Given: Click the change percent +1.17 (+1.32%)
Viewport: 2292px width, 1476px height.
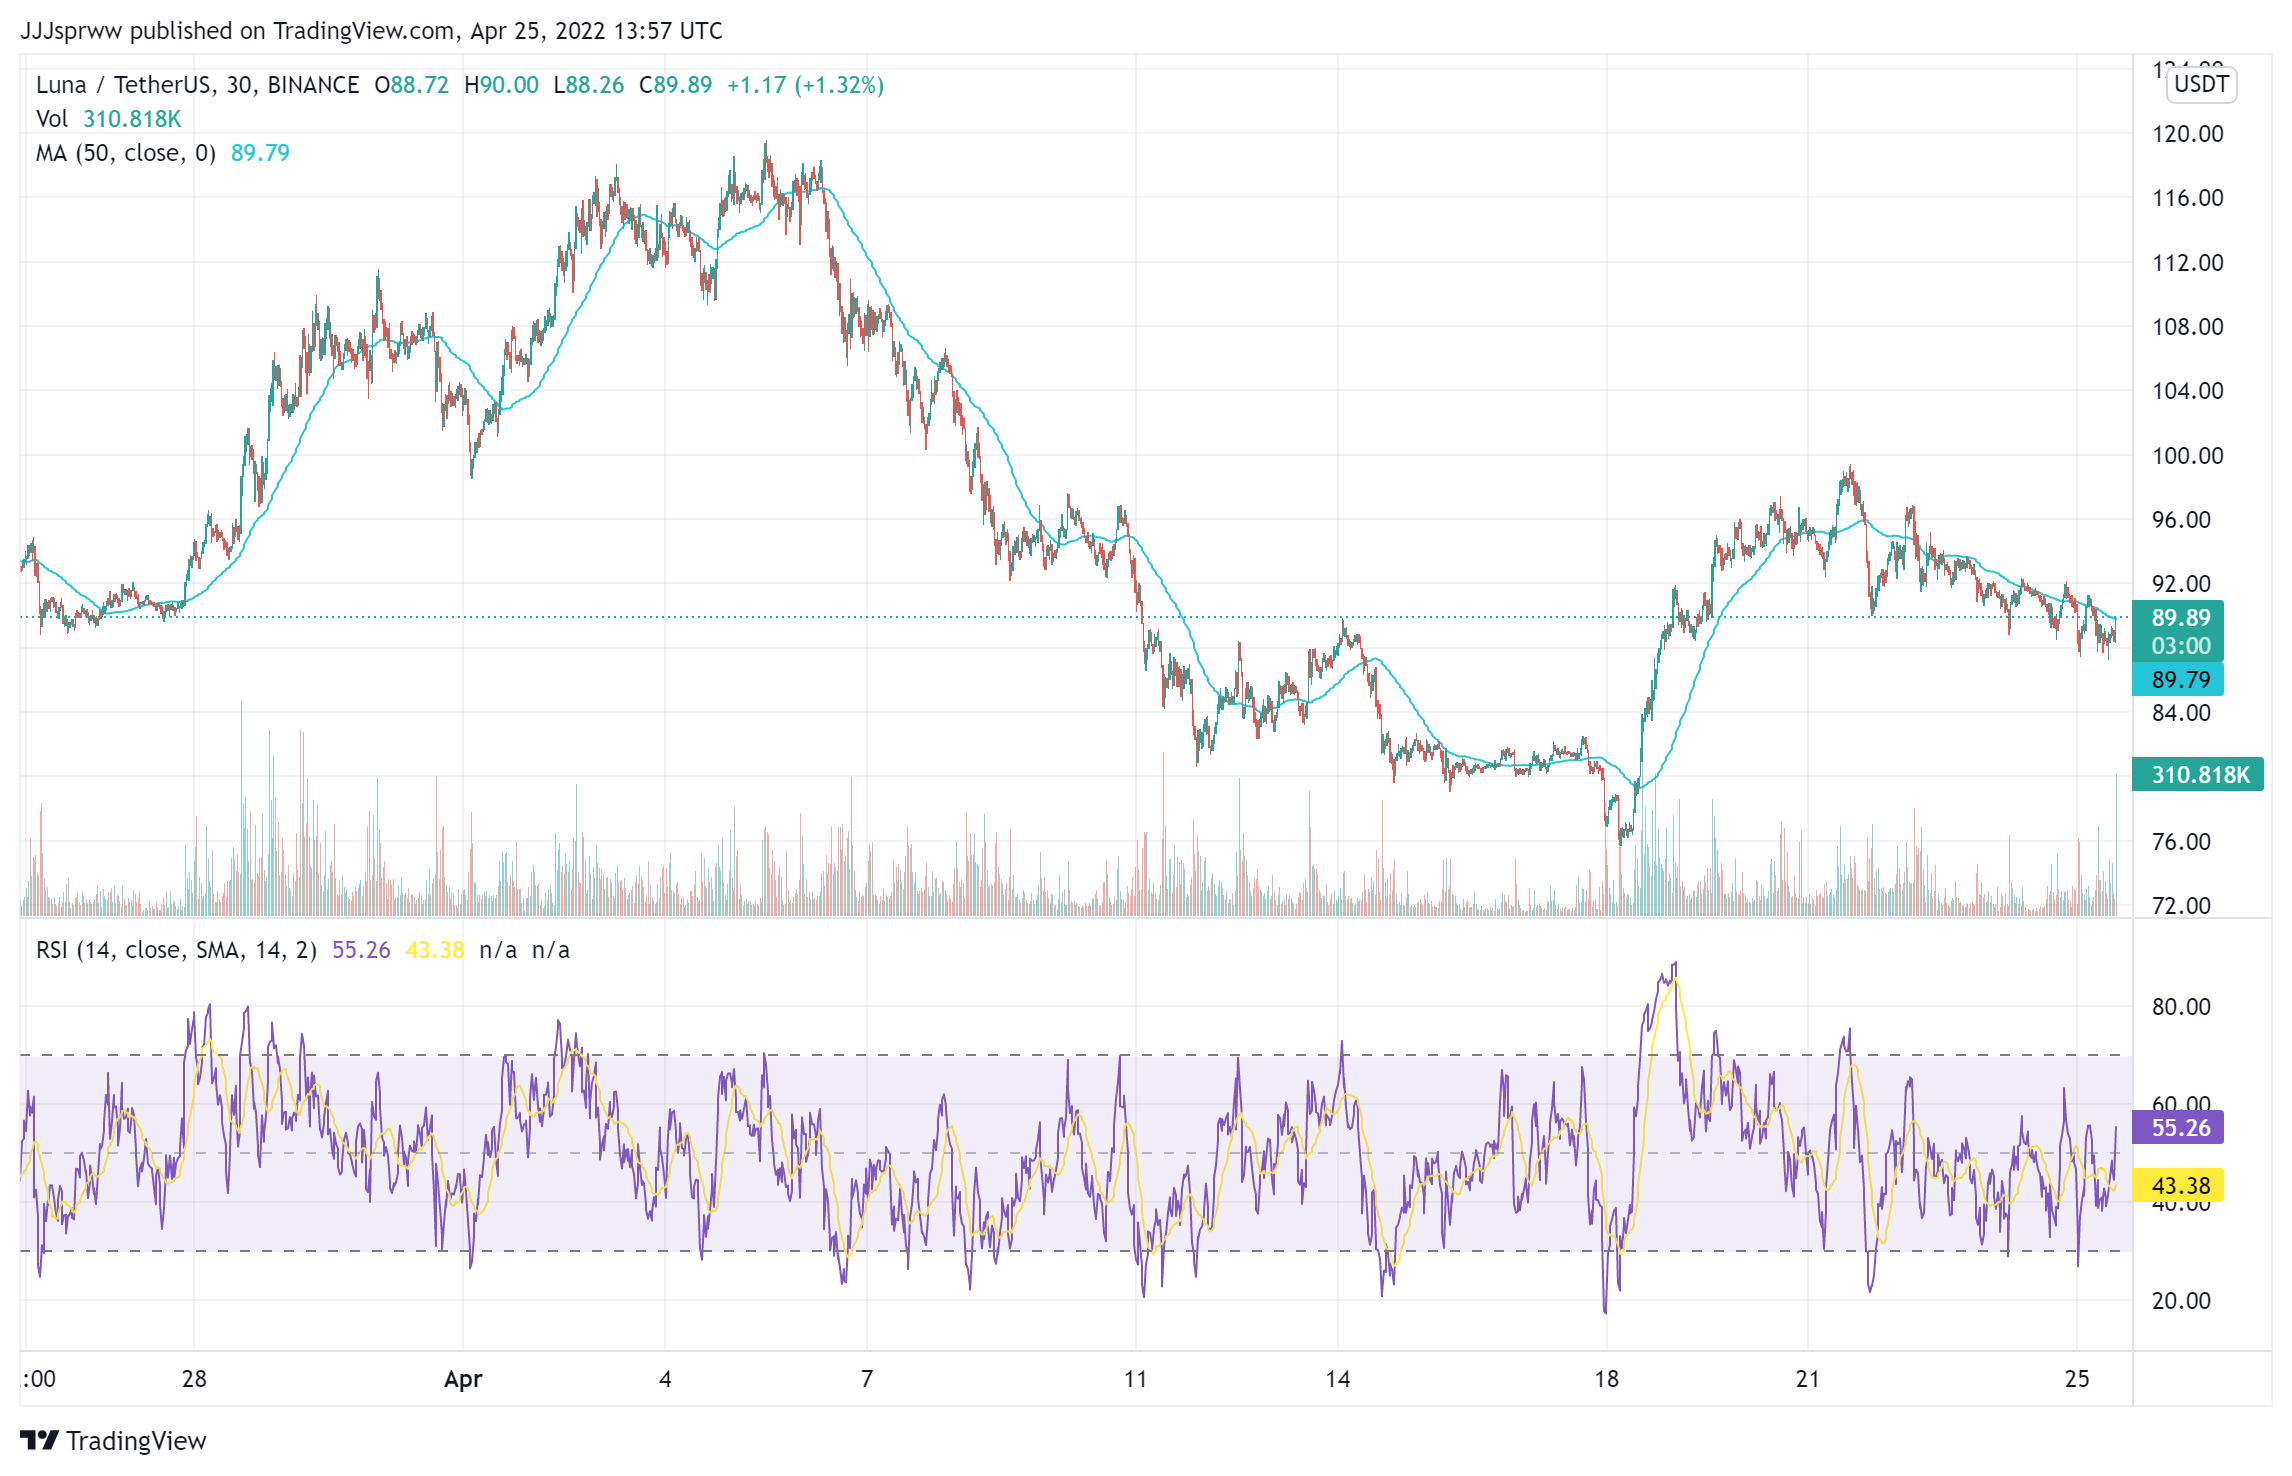Looking at the screenshot, I should coord(805,85).
